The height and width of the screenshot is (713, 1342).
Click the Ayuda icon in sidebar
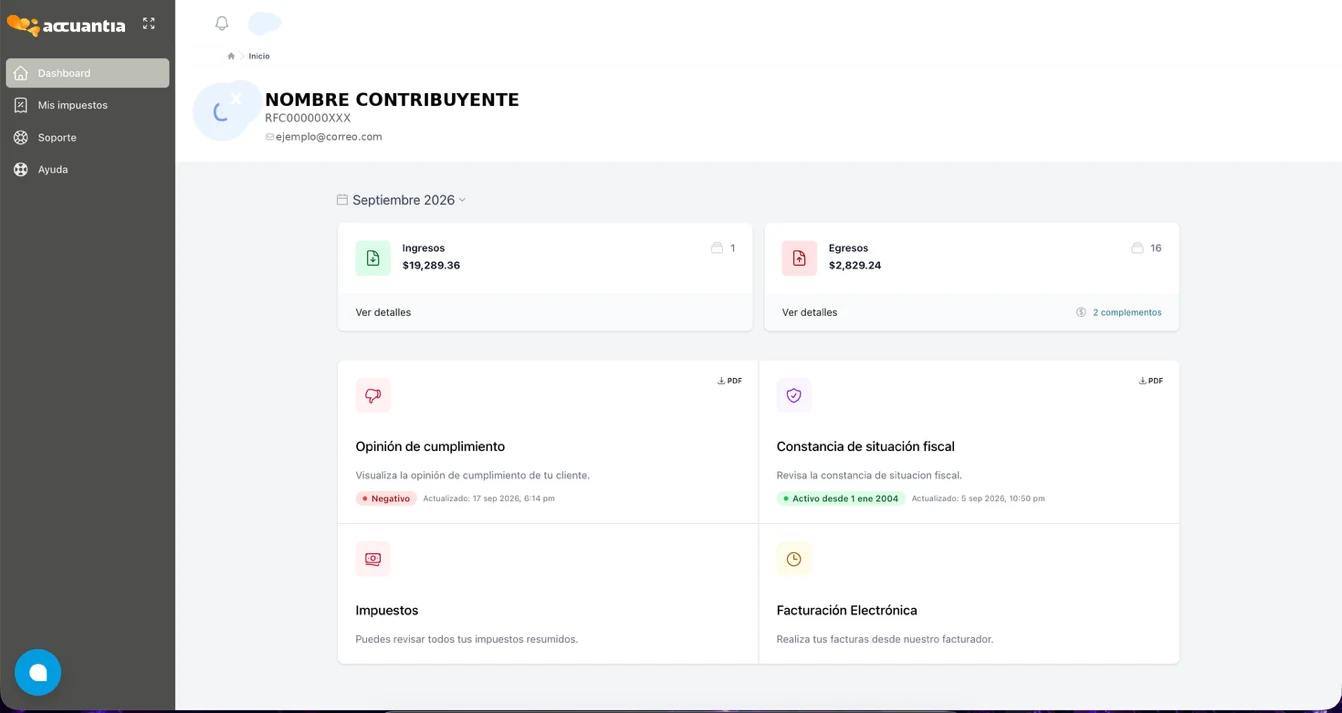pyautogui.click(x=21, y=169)
